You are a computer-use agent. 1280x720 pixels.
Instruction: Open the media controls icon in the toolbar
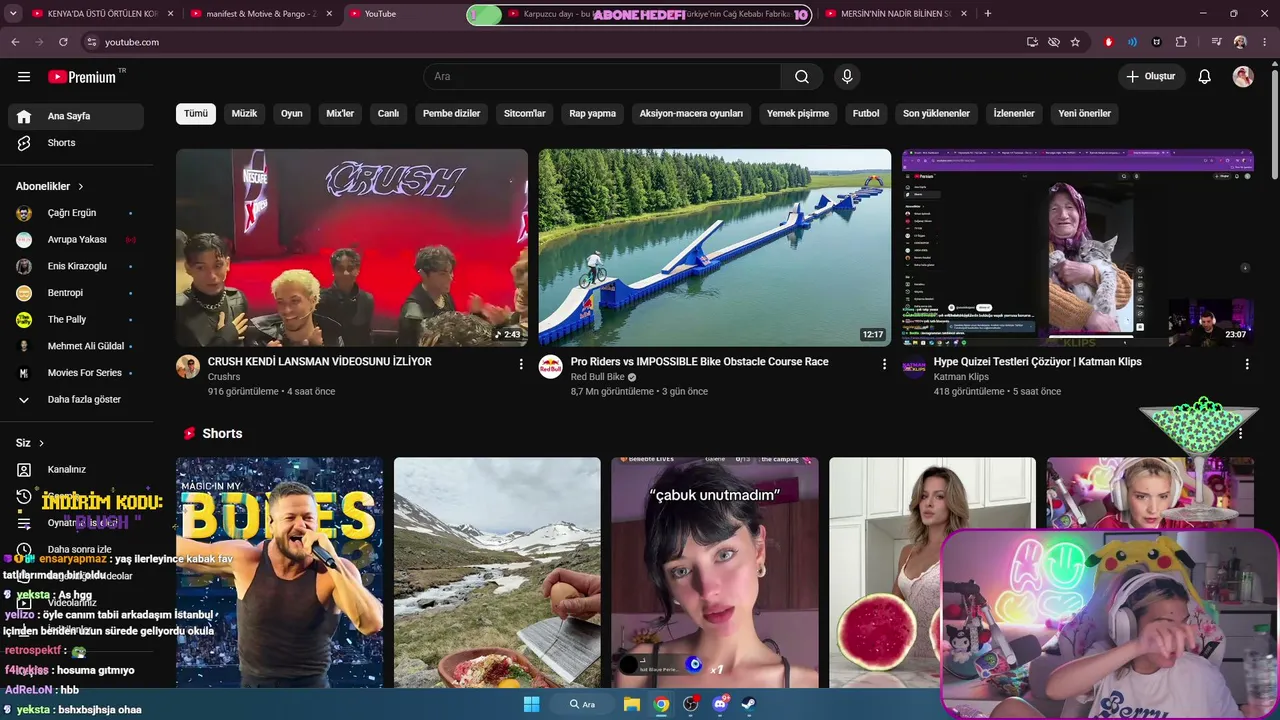coord(1216,42)
